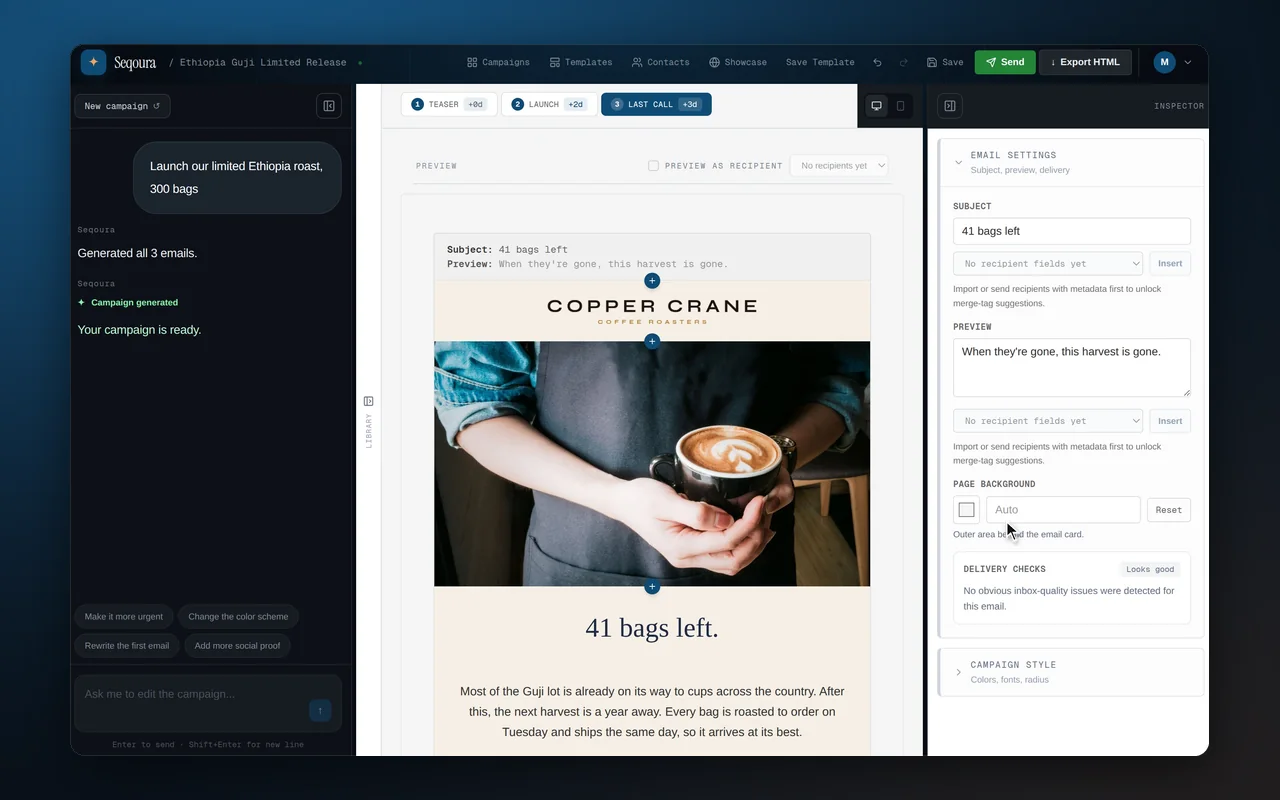The height and width of the screenshot is (800, 1280).
Task: Click the Insert button under Preview
Action: [x=1170, y=421]
